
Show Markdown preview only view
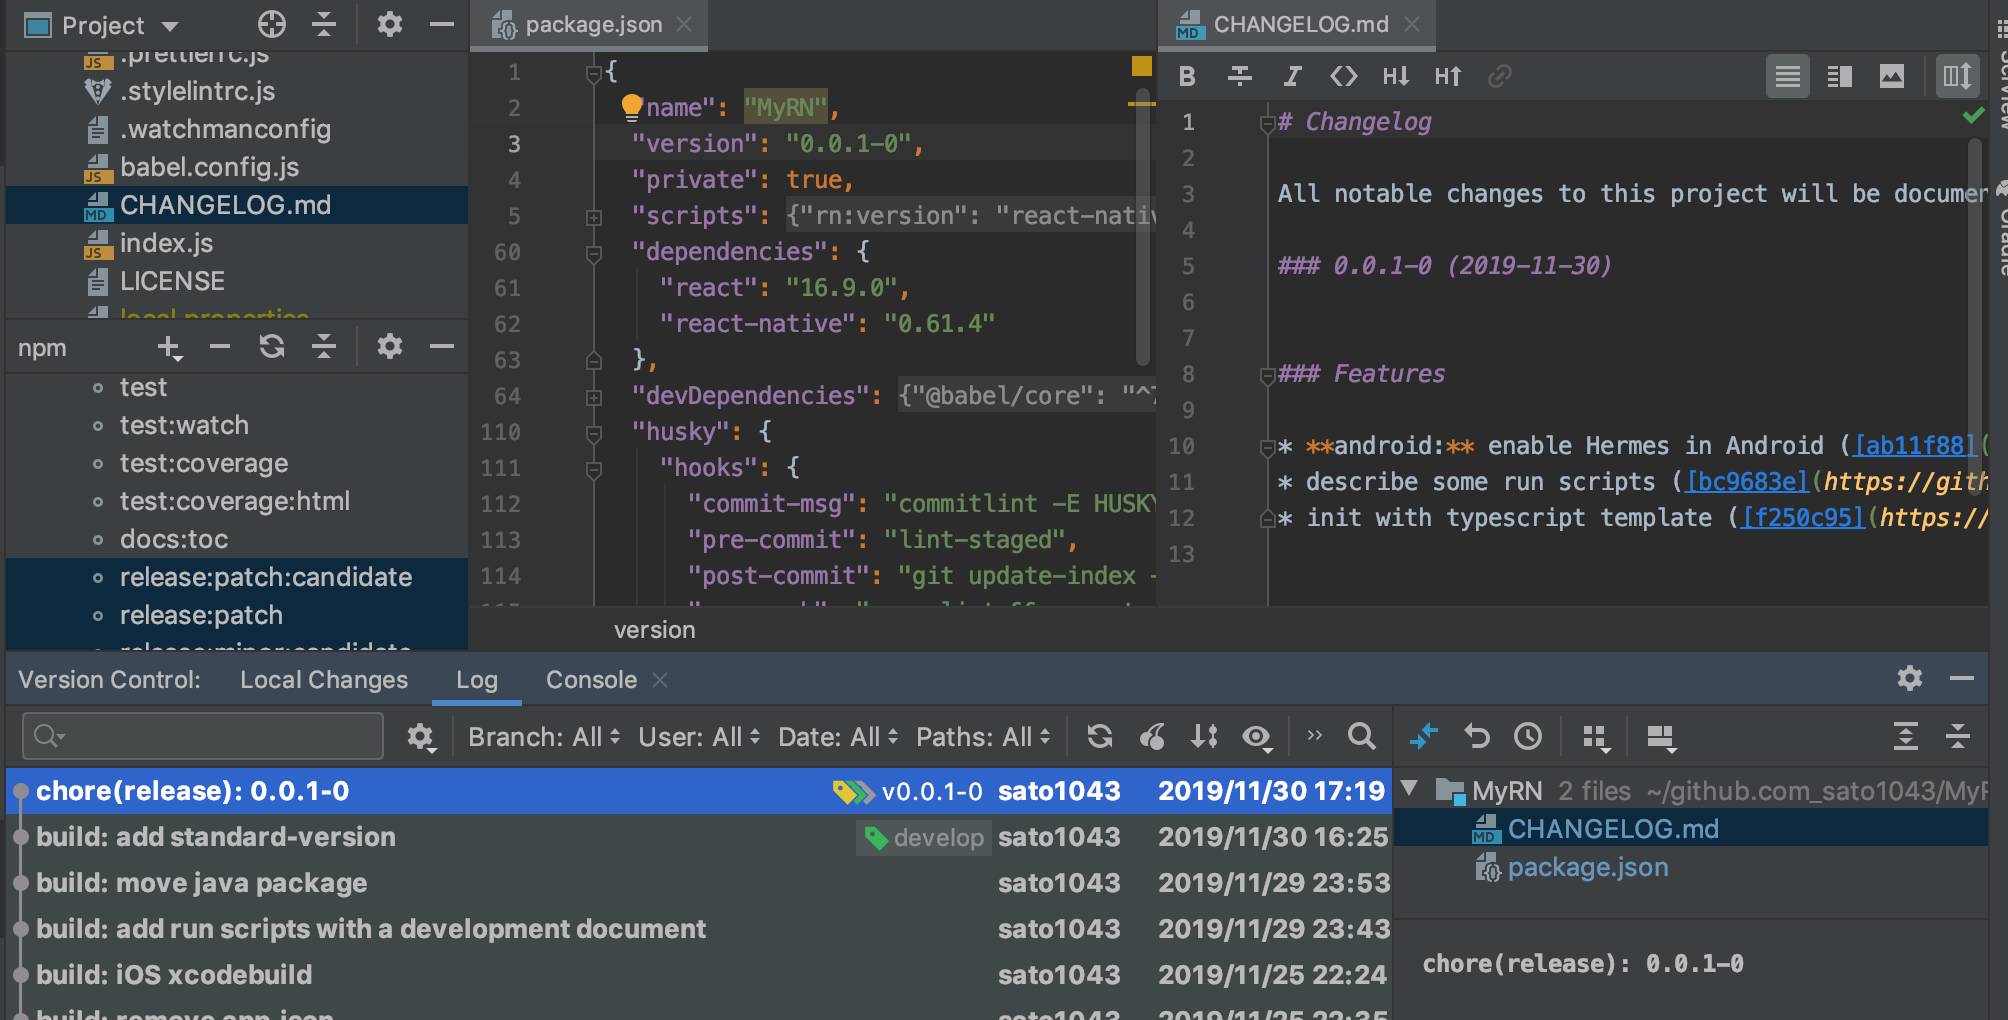[1892, 76]
